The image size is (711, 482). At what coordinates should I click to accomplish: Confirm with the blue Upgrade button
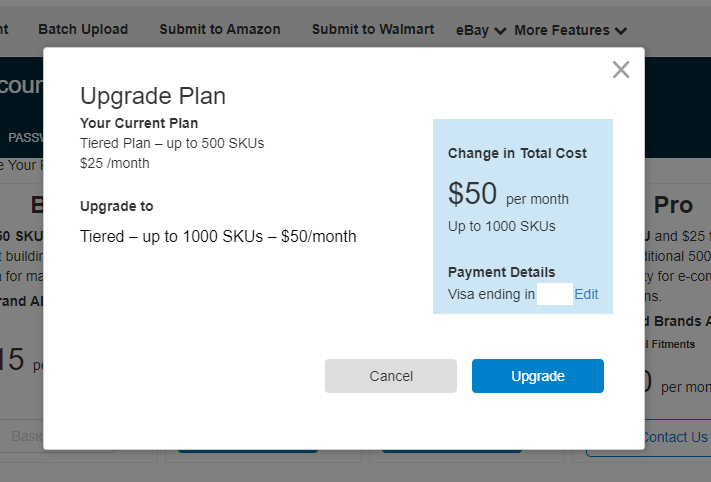(x=538, y=376)
